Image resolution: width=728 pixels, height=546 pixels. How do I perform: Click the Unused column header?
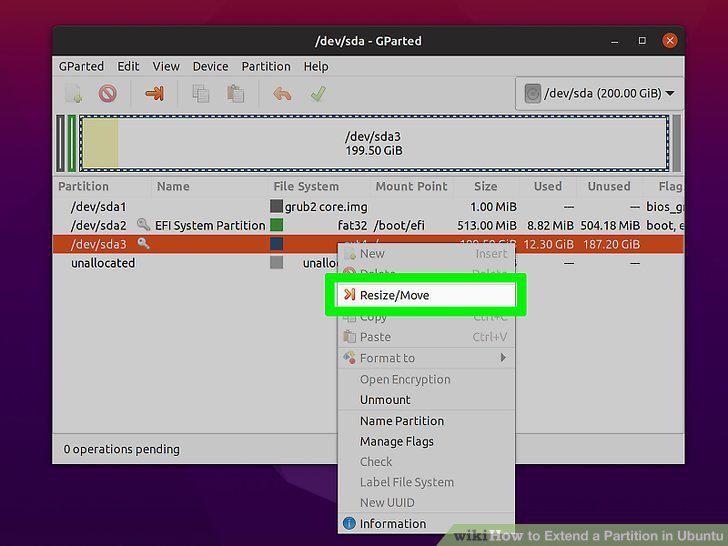point(609,186)
